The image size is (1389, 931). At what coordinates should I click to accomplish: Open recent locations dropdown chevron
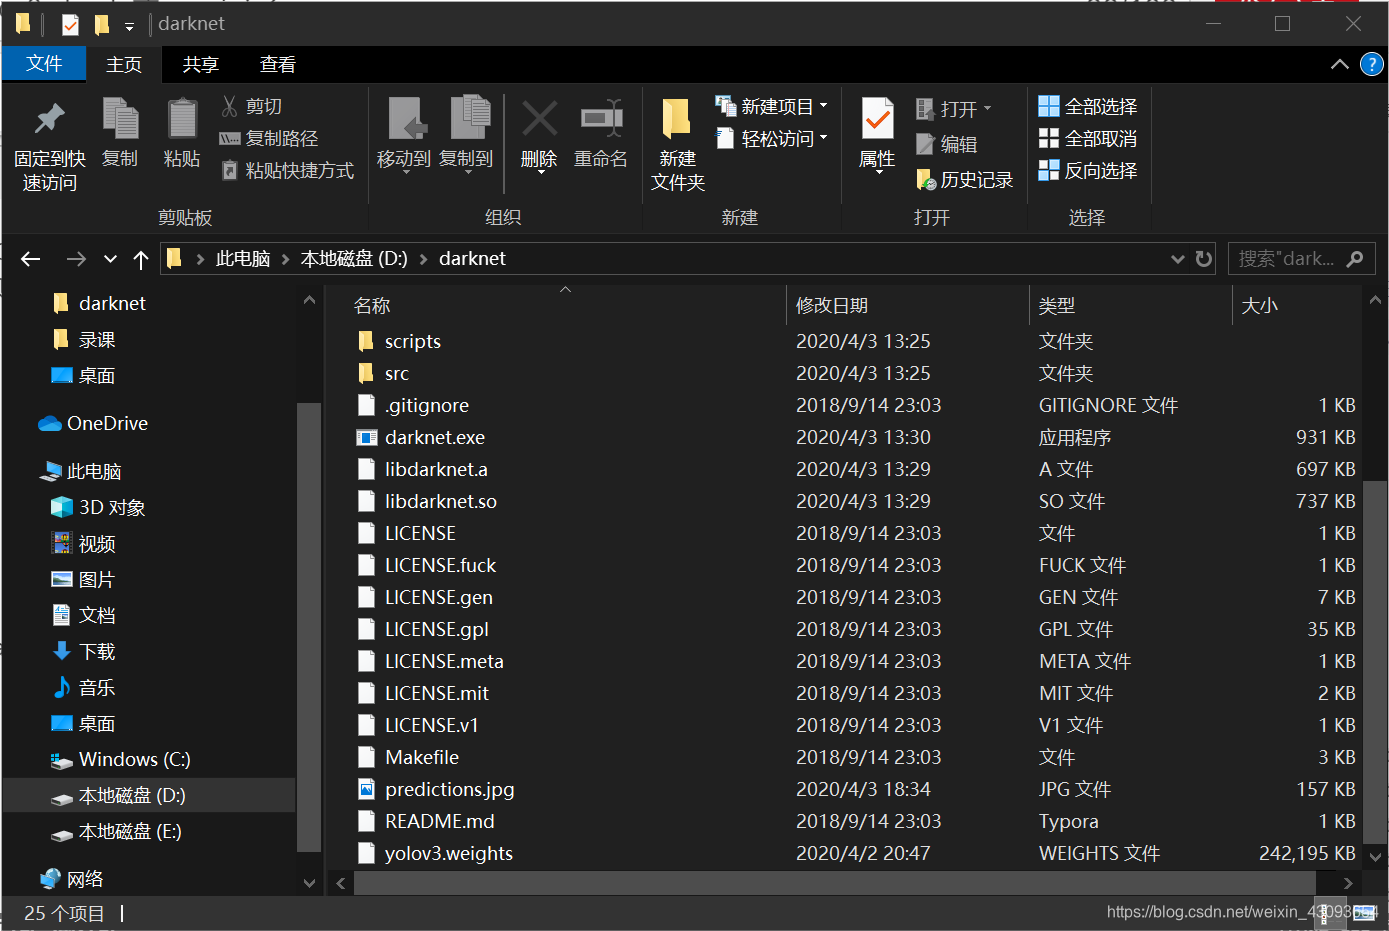click(x=110, y=259)
